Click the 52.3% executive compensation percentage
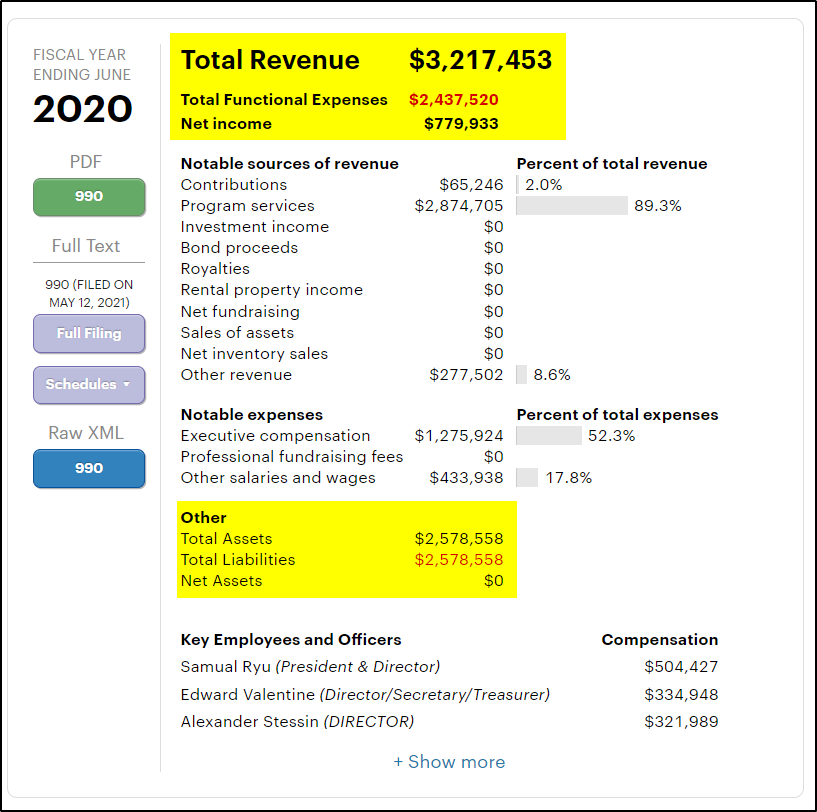817x812 pixels. click(611, 436)
